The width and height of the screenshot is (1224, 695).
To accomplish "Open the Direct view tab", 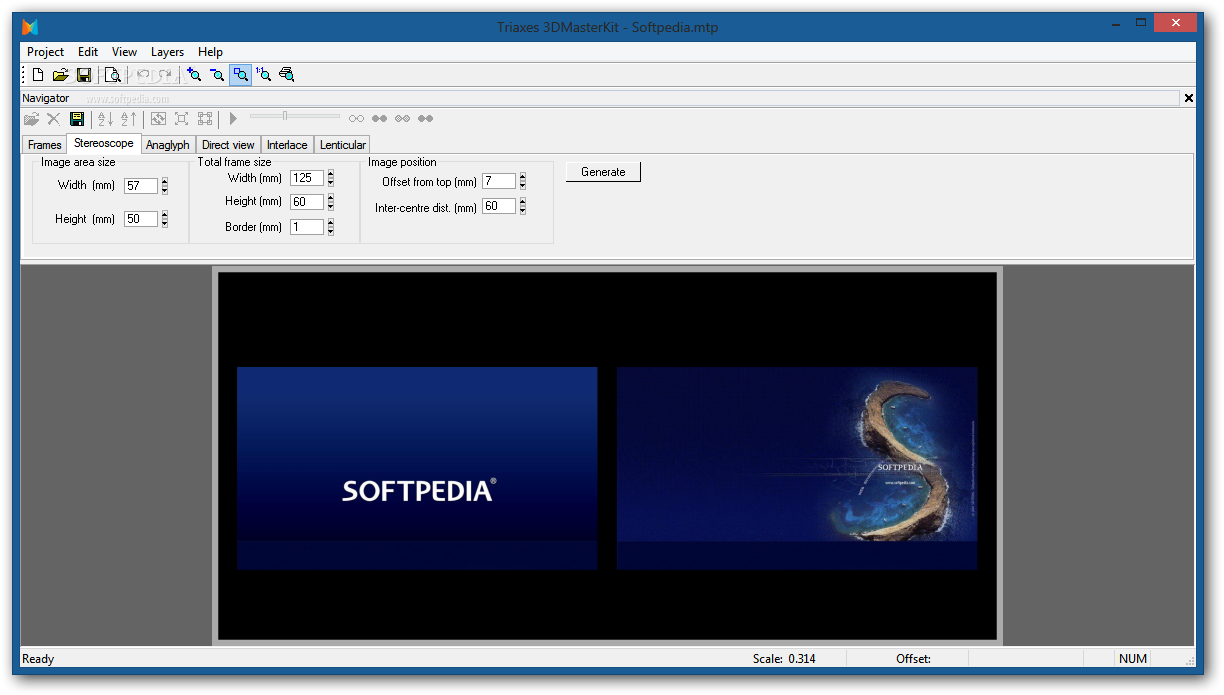I will click(x=228, y=145).
